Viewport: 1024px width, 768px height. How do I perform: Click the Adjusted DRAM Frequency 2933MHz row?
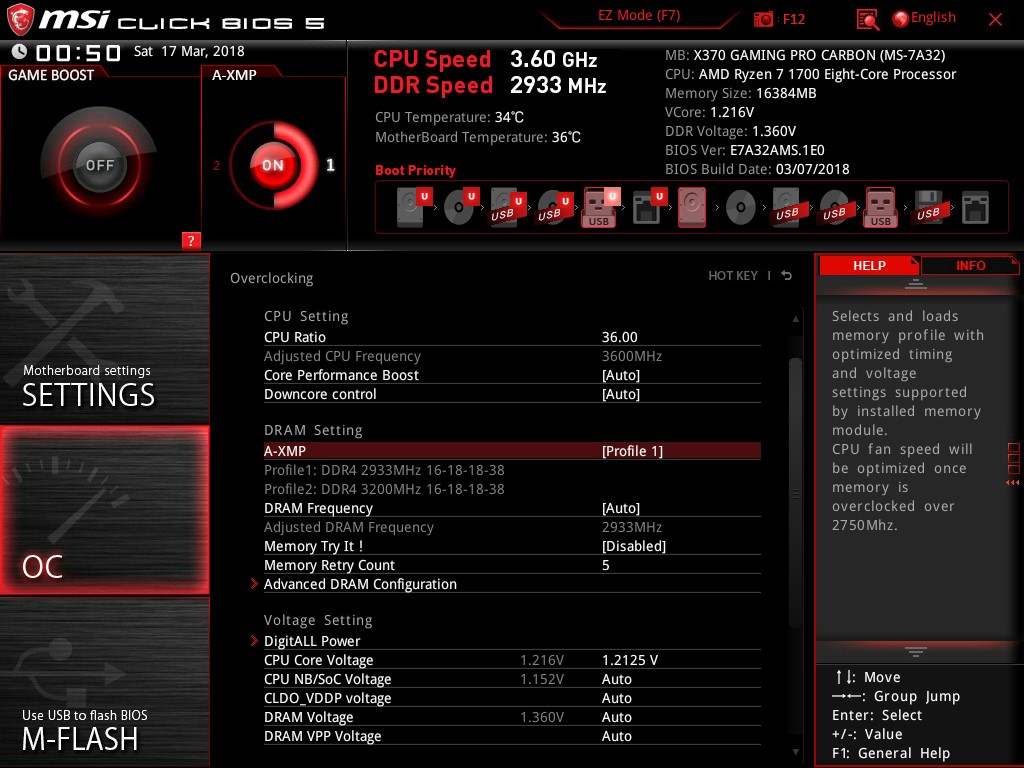512,527
